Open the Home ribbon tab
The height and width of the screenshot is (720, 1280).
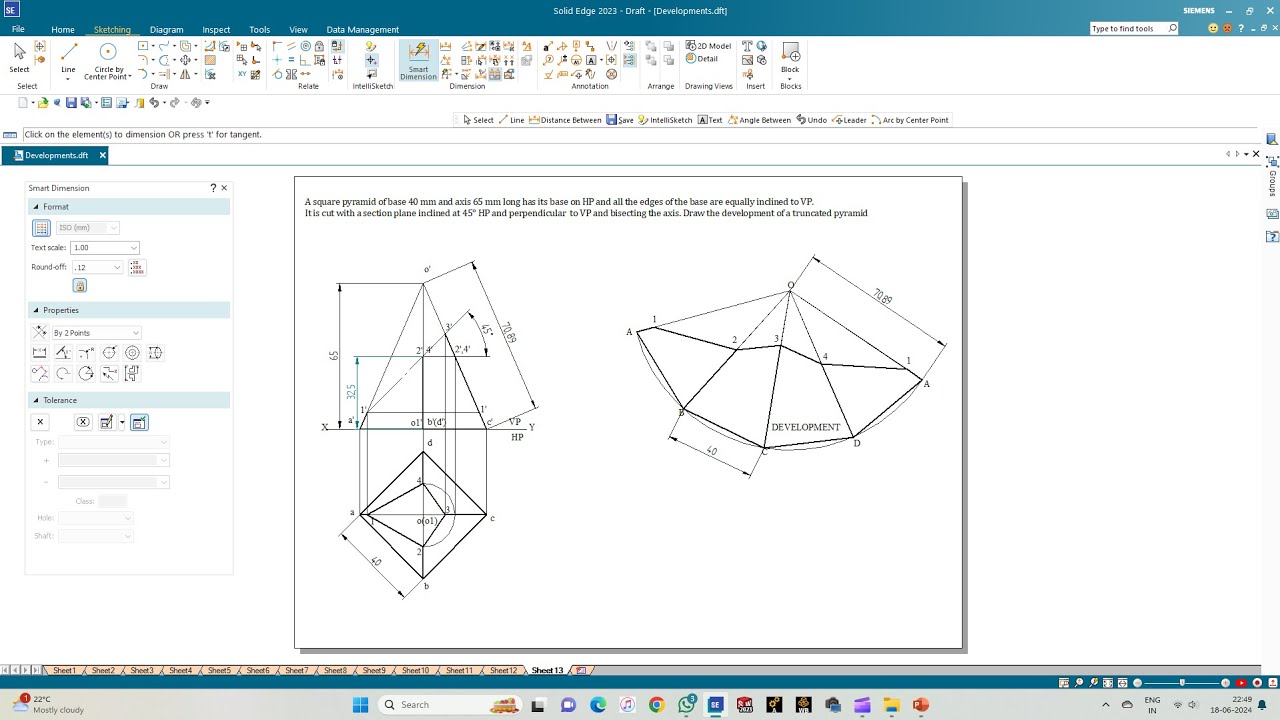point(63,30)
